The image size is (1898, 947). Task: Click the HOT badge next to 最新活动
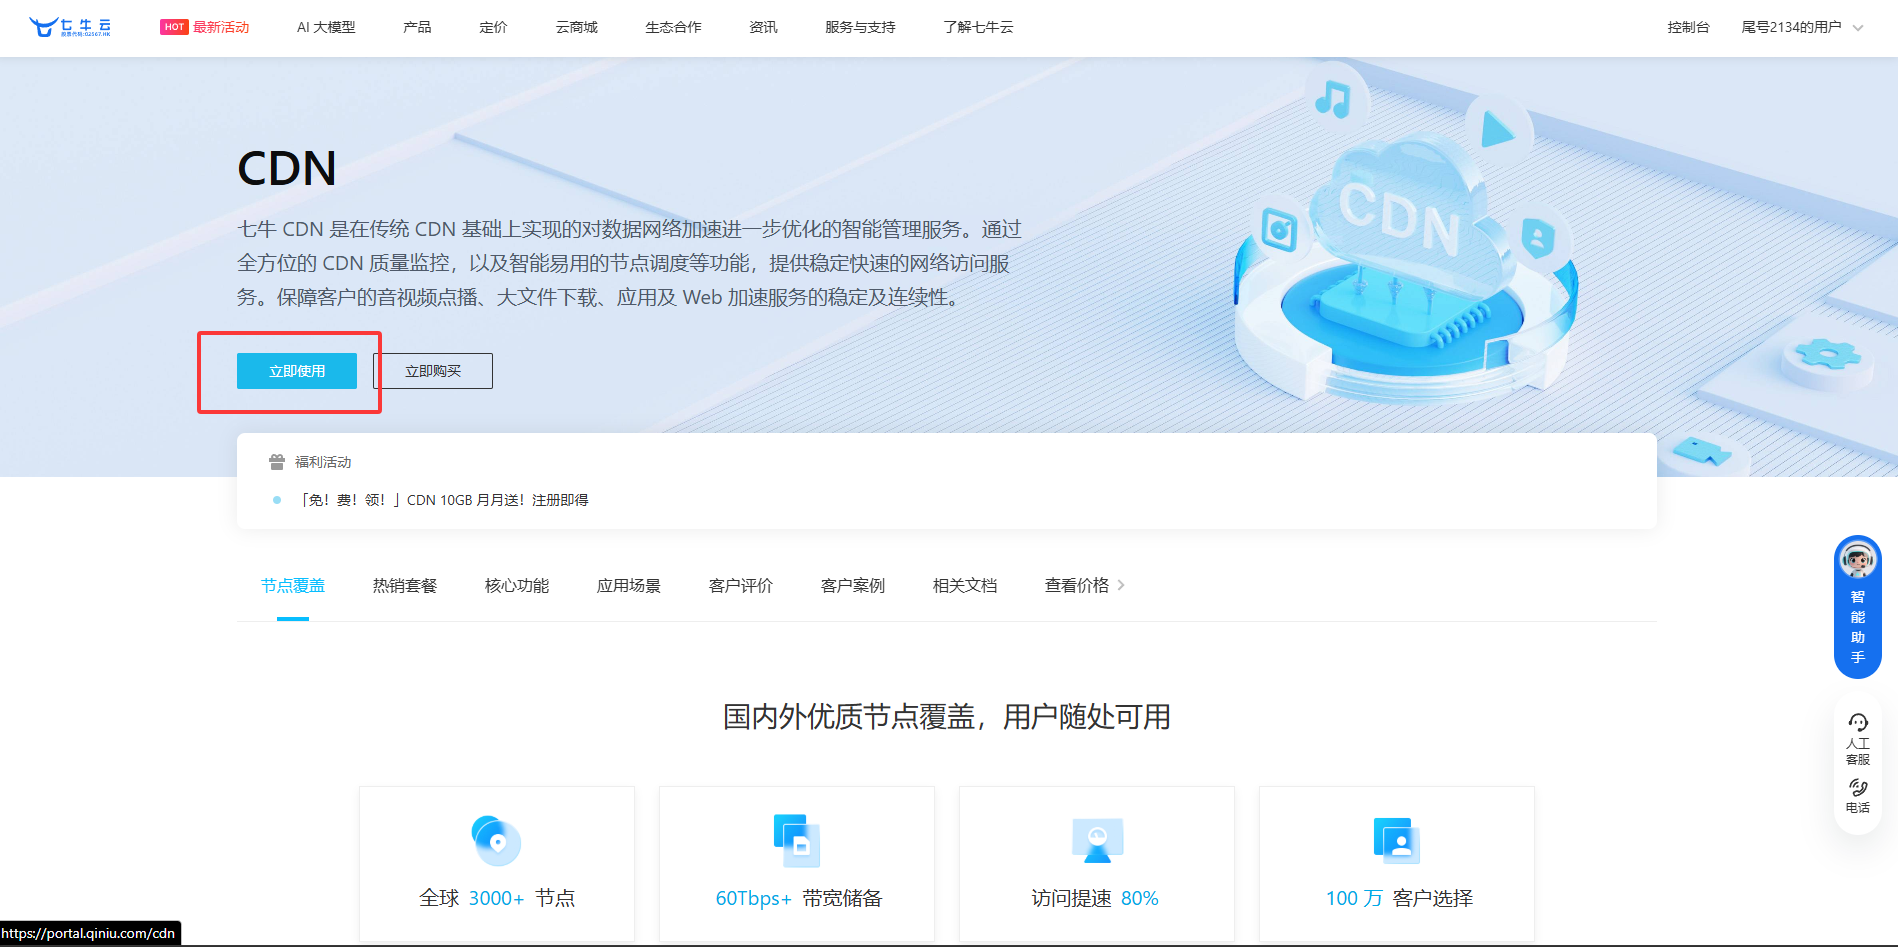tap(174, 27)
